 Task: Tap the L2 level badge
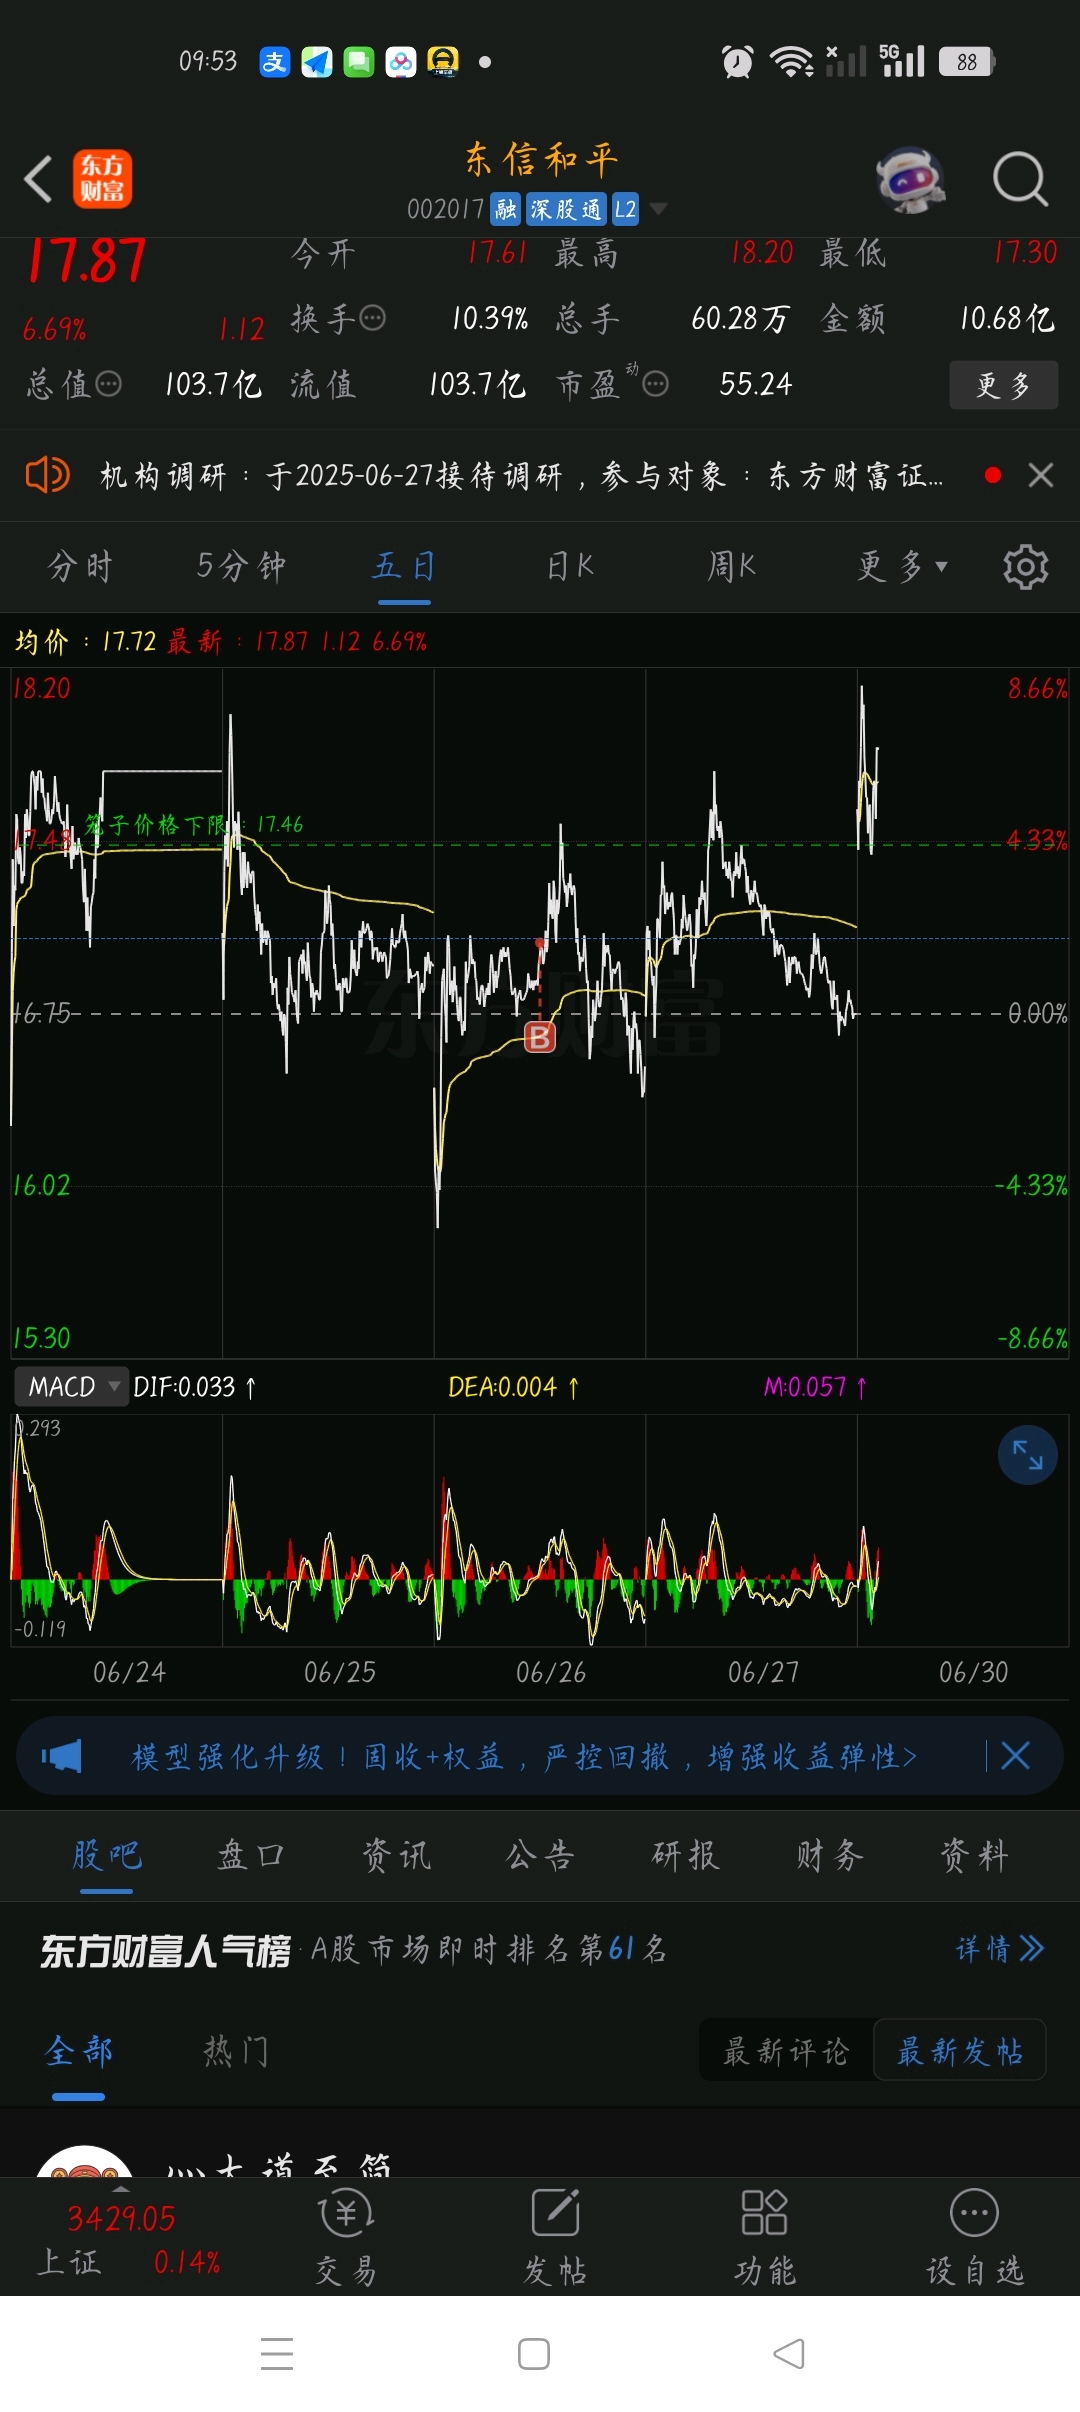pyautogui.click(x=625, y=209)
